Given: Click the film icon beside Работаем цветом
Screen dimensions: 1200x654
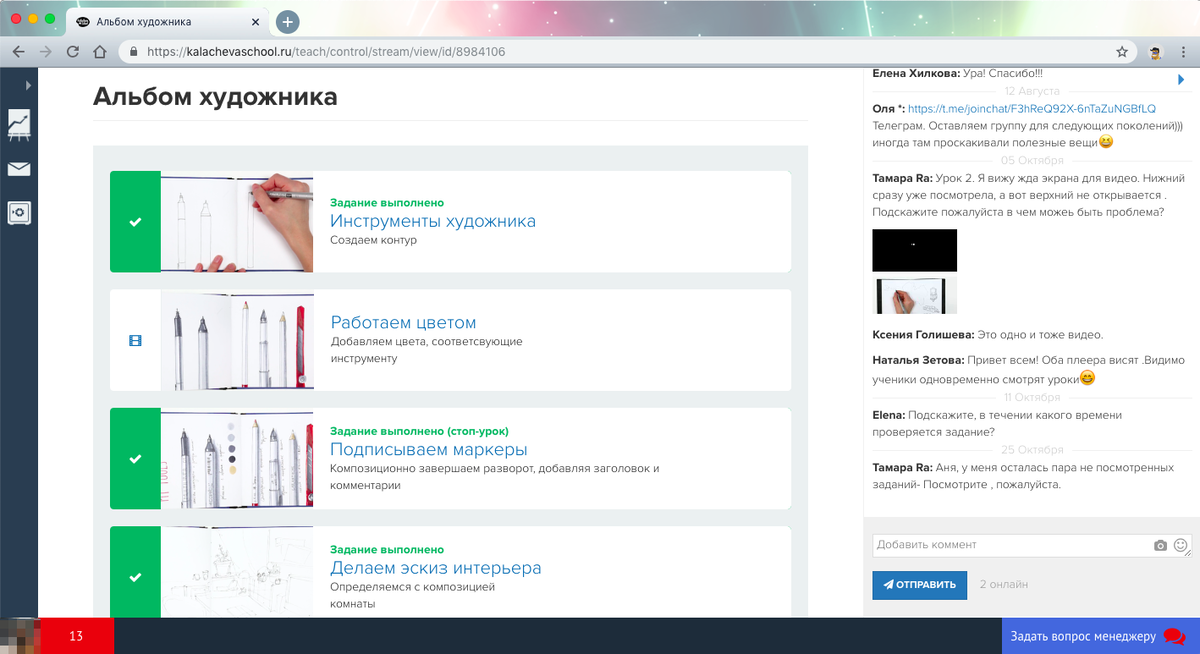Looking at the screenshot, I should (x=135, y=340).
